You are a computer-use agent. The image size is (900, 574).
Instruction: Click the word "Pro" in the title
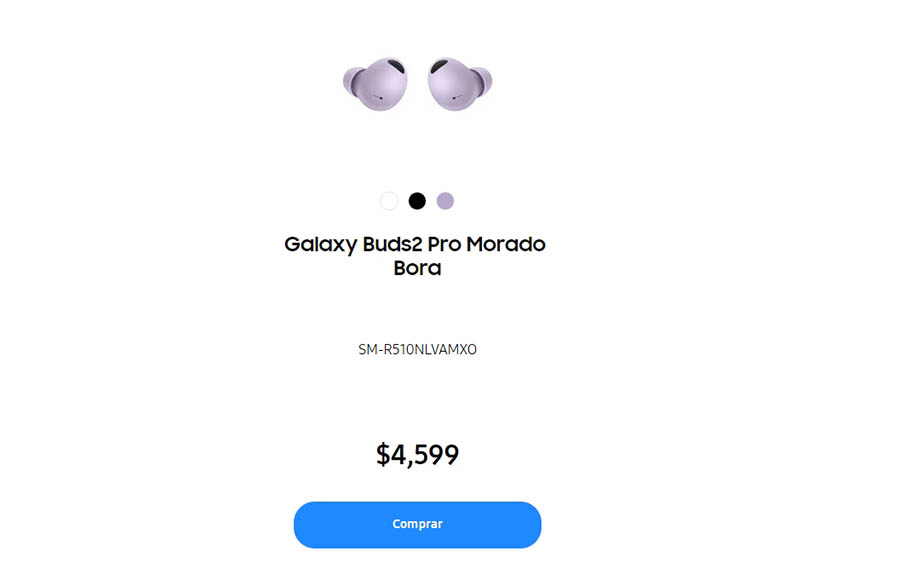pos(445,245)
